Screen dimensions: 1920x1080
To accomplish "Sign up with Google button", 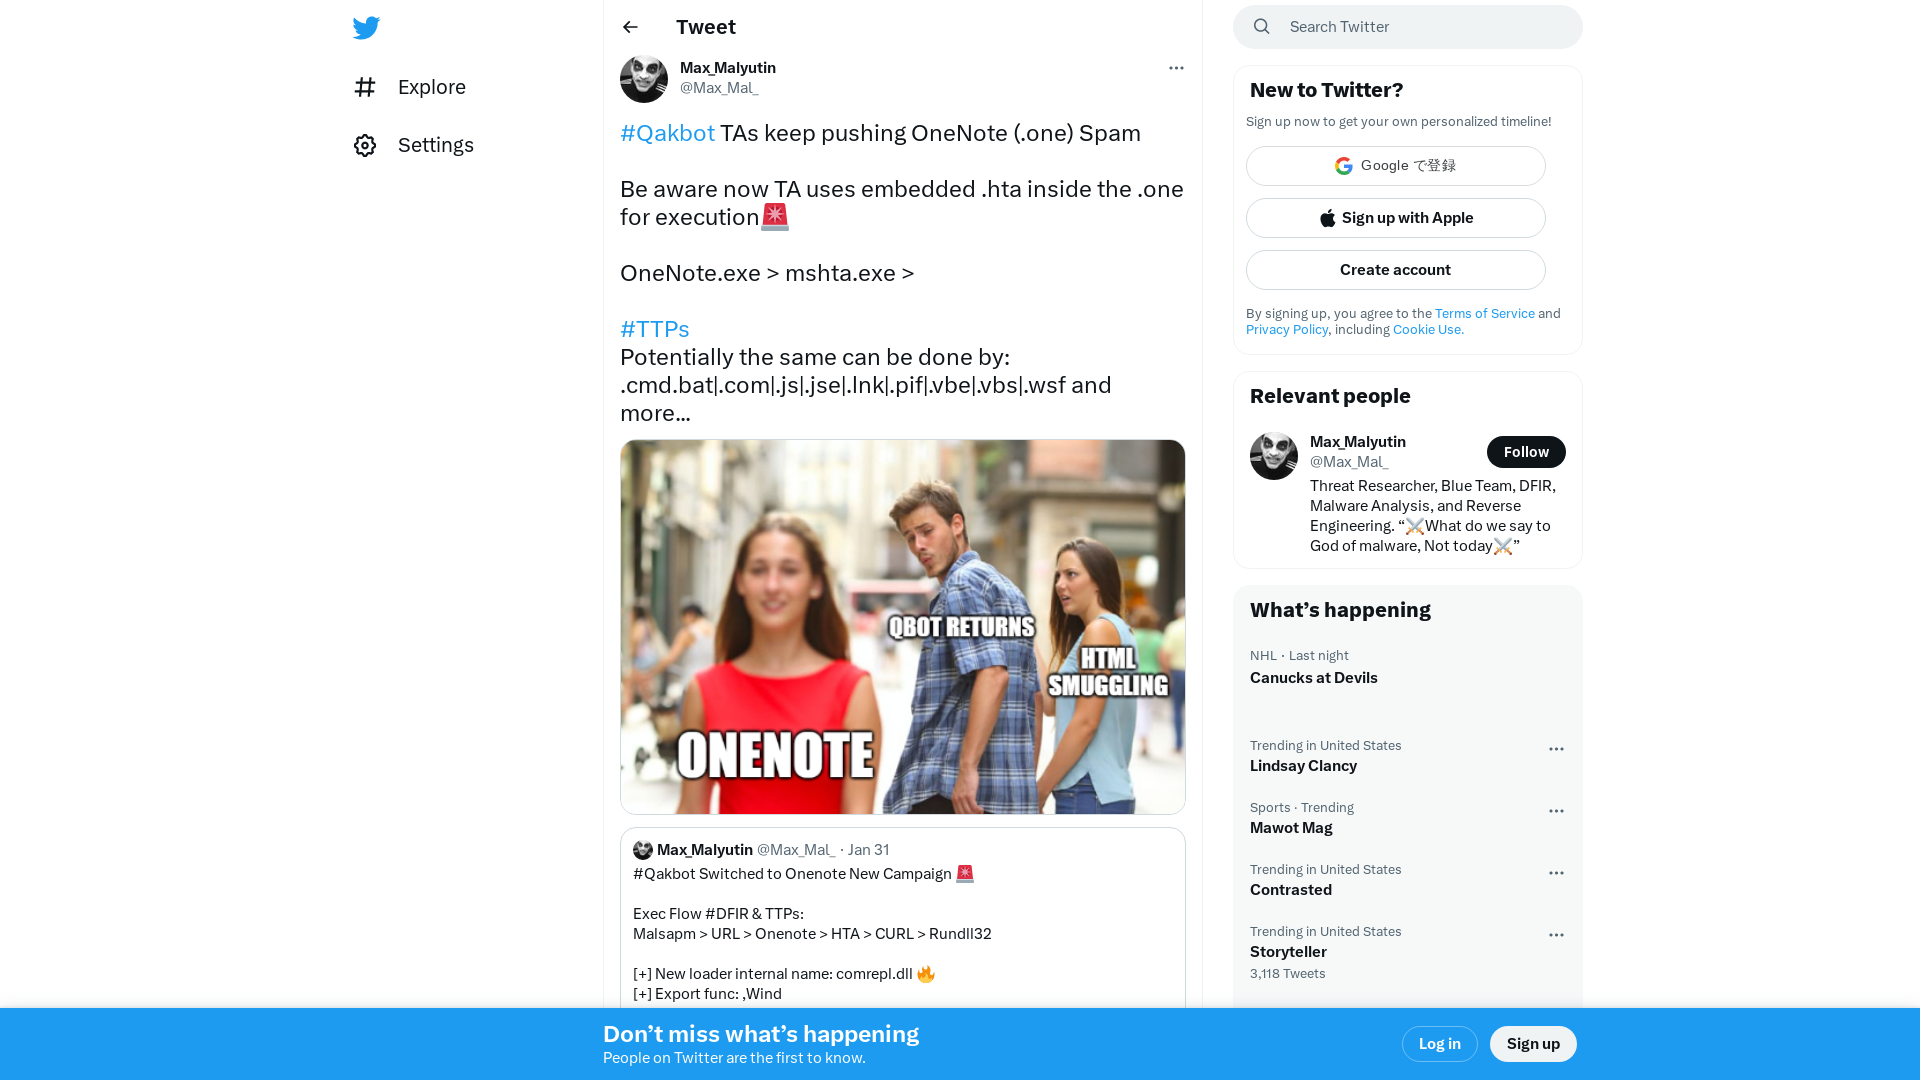I will (x=1396, y=166).
